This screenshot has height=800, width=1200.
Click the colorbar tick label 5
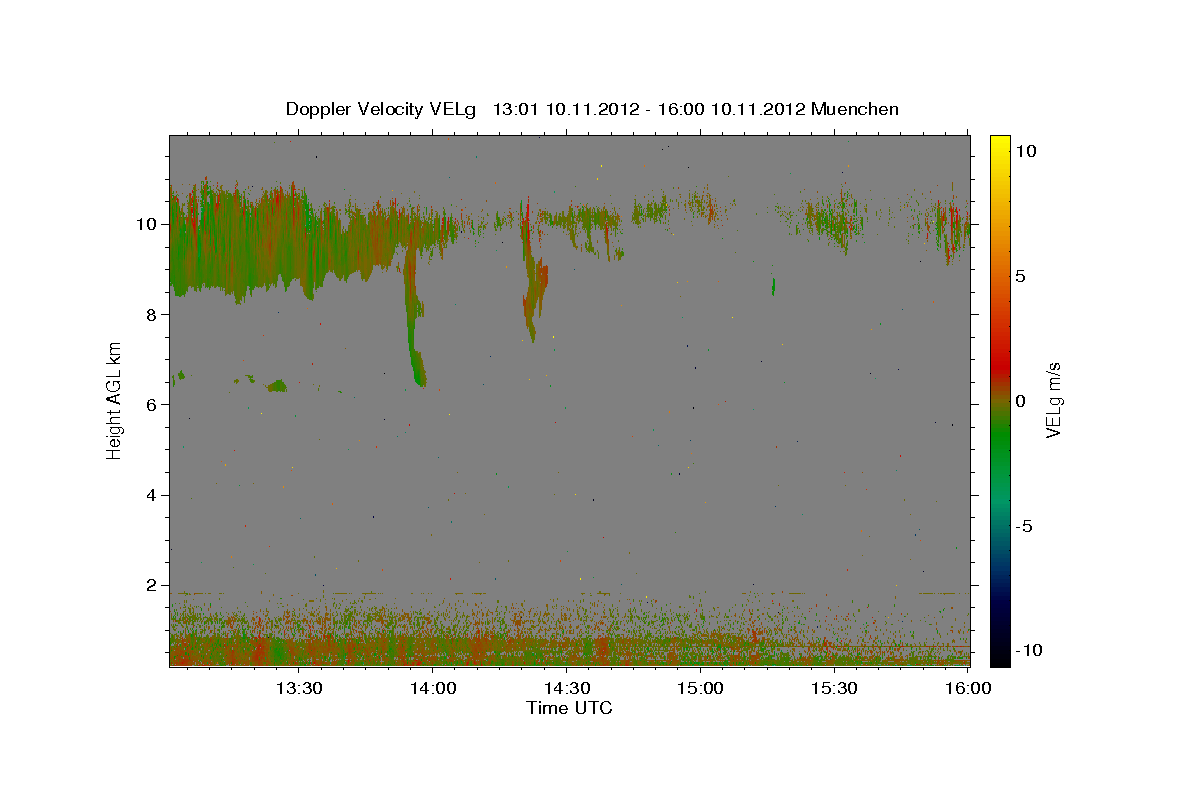1020,276
